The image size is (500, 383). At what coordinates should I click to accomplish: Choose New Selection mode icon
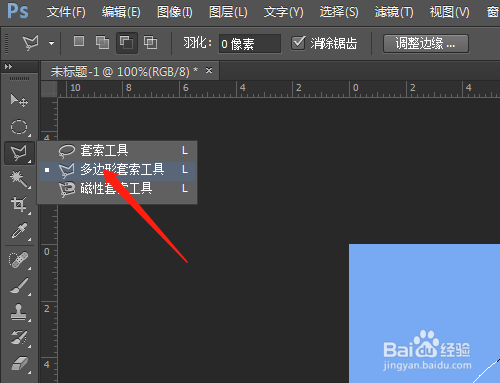pyautogui.click(x=79, y=42)
